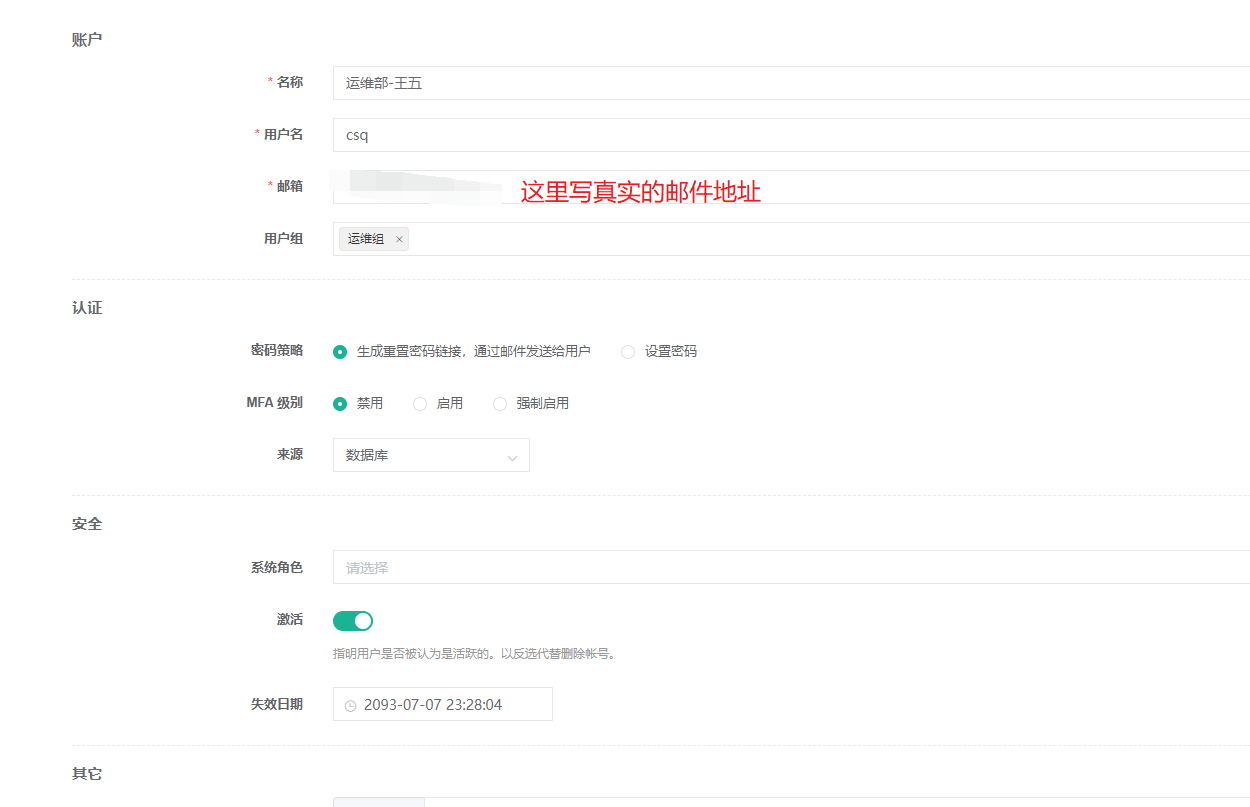
Task: Click the 失效日期 label
Action: 277,704
